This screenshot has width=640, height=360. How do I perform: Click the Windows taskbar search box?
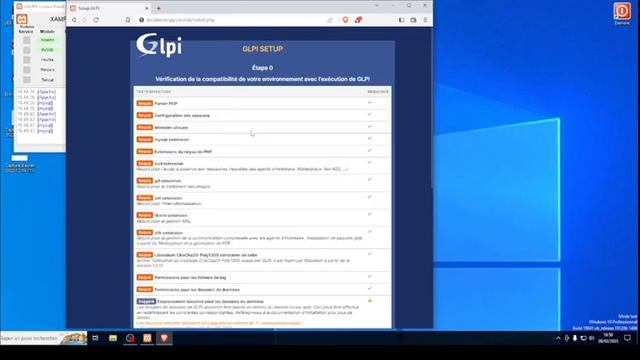pyautogui.click(x=44, y=338)
